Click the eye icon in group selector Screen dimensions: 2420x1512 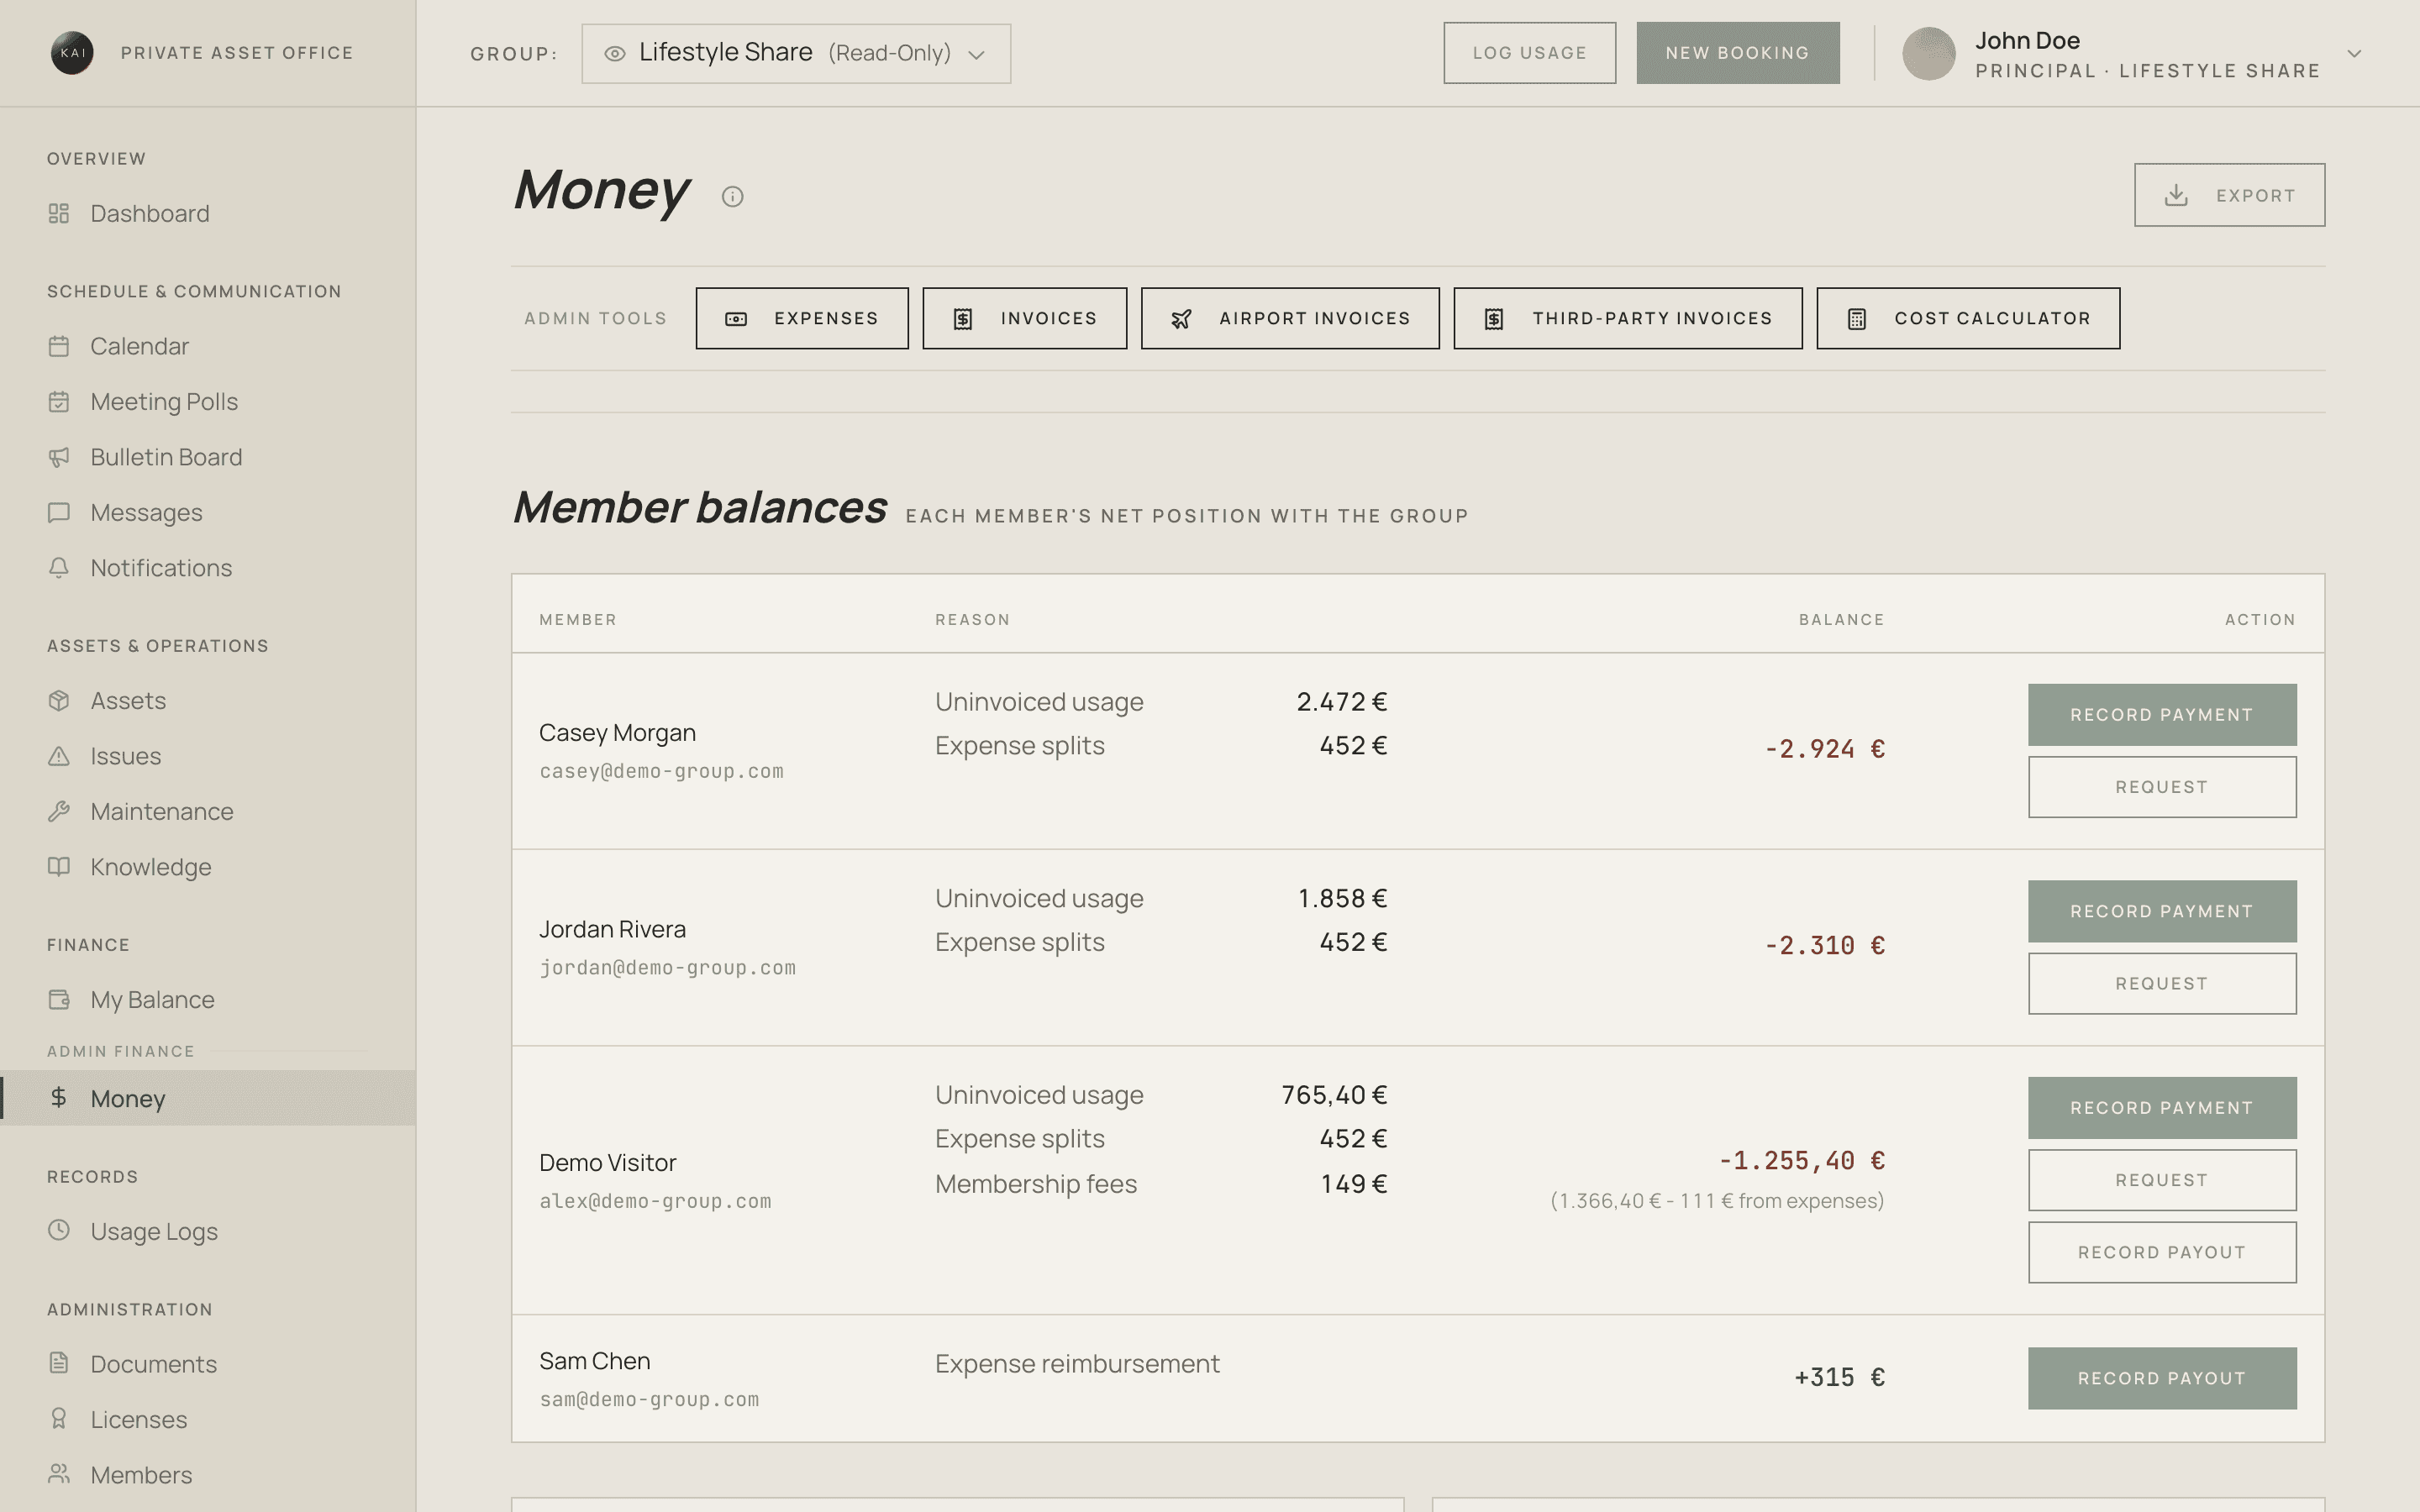point(615,53)
